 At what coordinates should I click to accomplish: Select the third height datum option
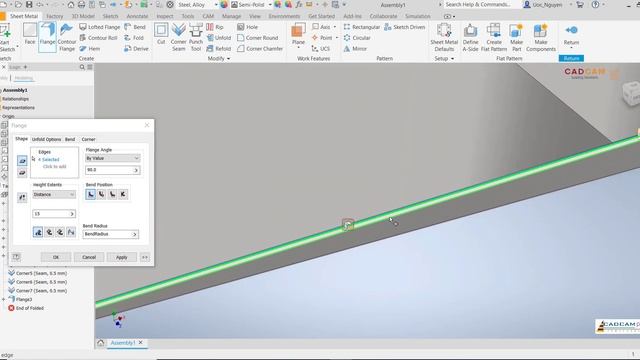tap(60, 232)
